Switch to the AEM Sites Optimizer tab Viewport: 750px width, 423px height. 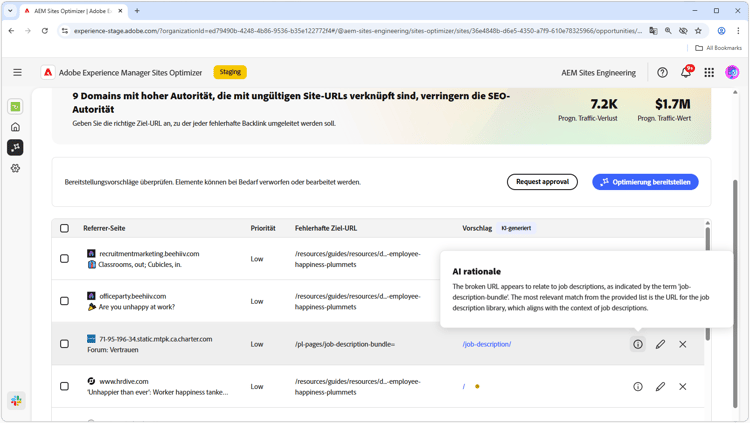tap(72, 11)
